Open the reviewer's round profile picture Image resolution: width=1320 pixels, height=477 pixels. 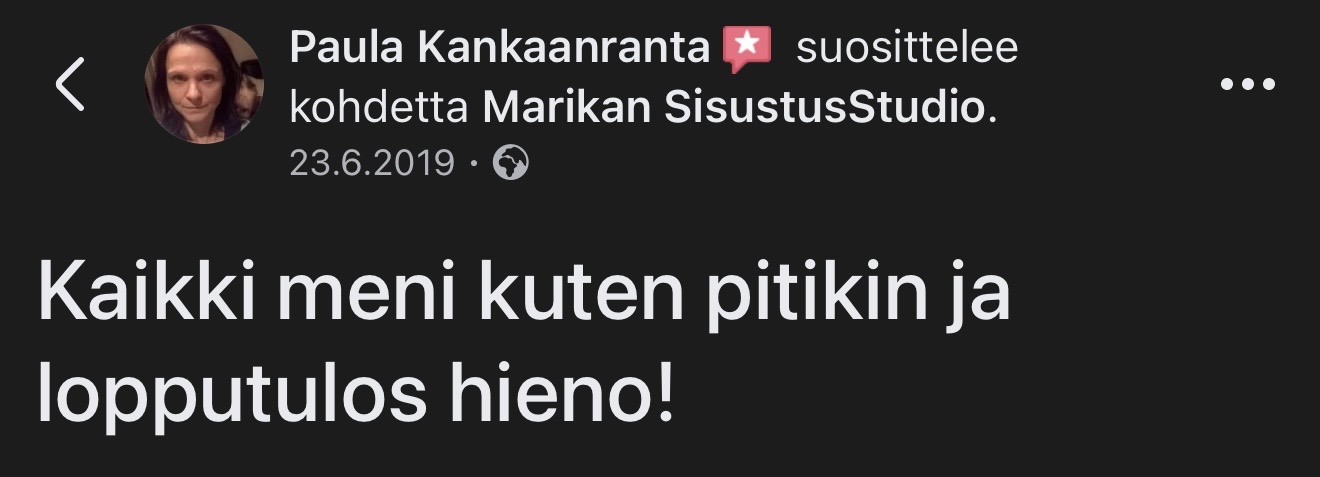pos(204,85)
